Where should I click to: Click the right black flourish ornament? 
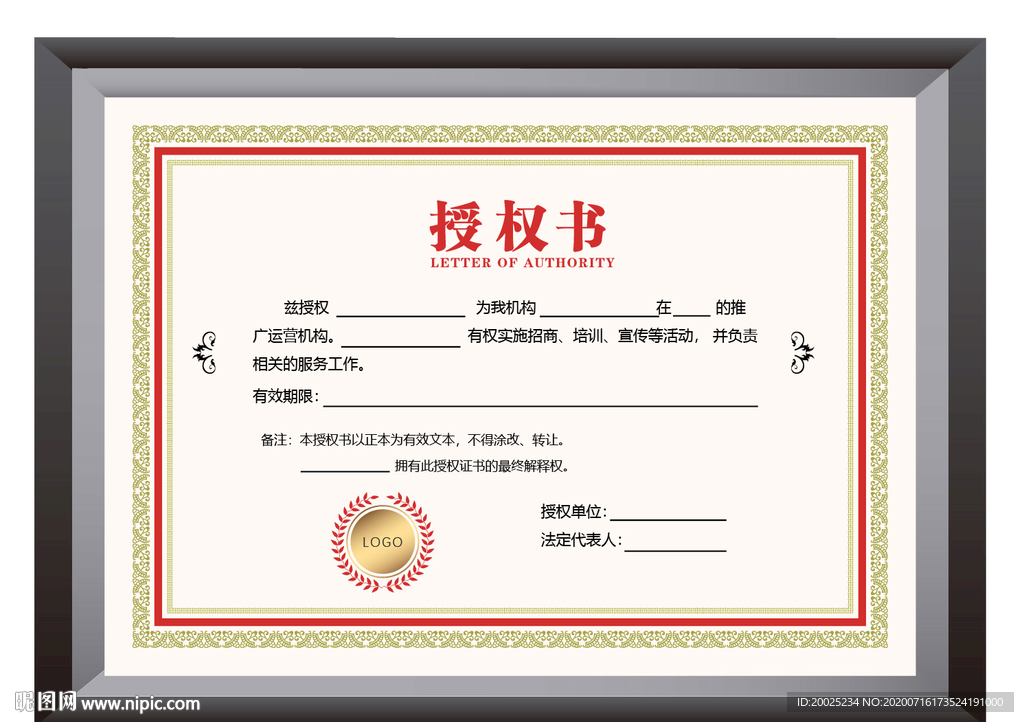802,353
